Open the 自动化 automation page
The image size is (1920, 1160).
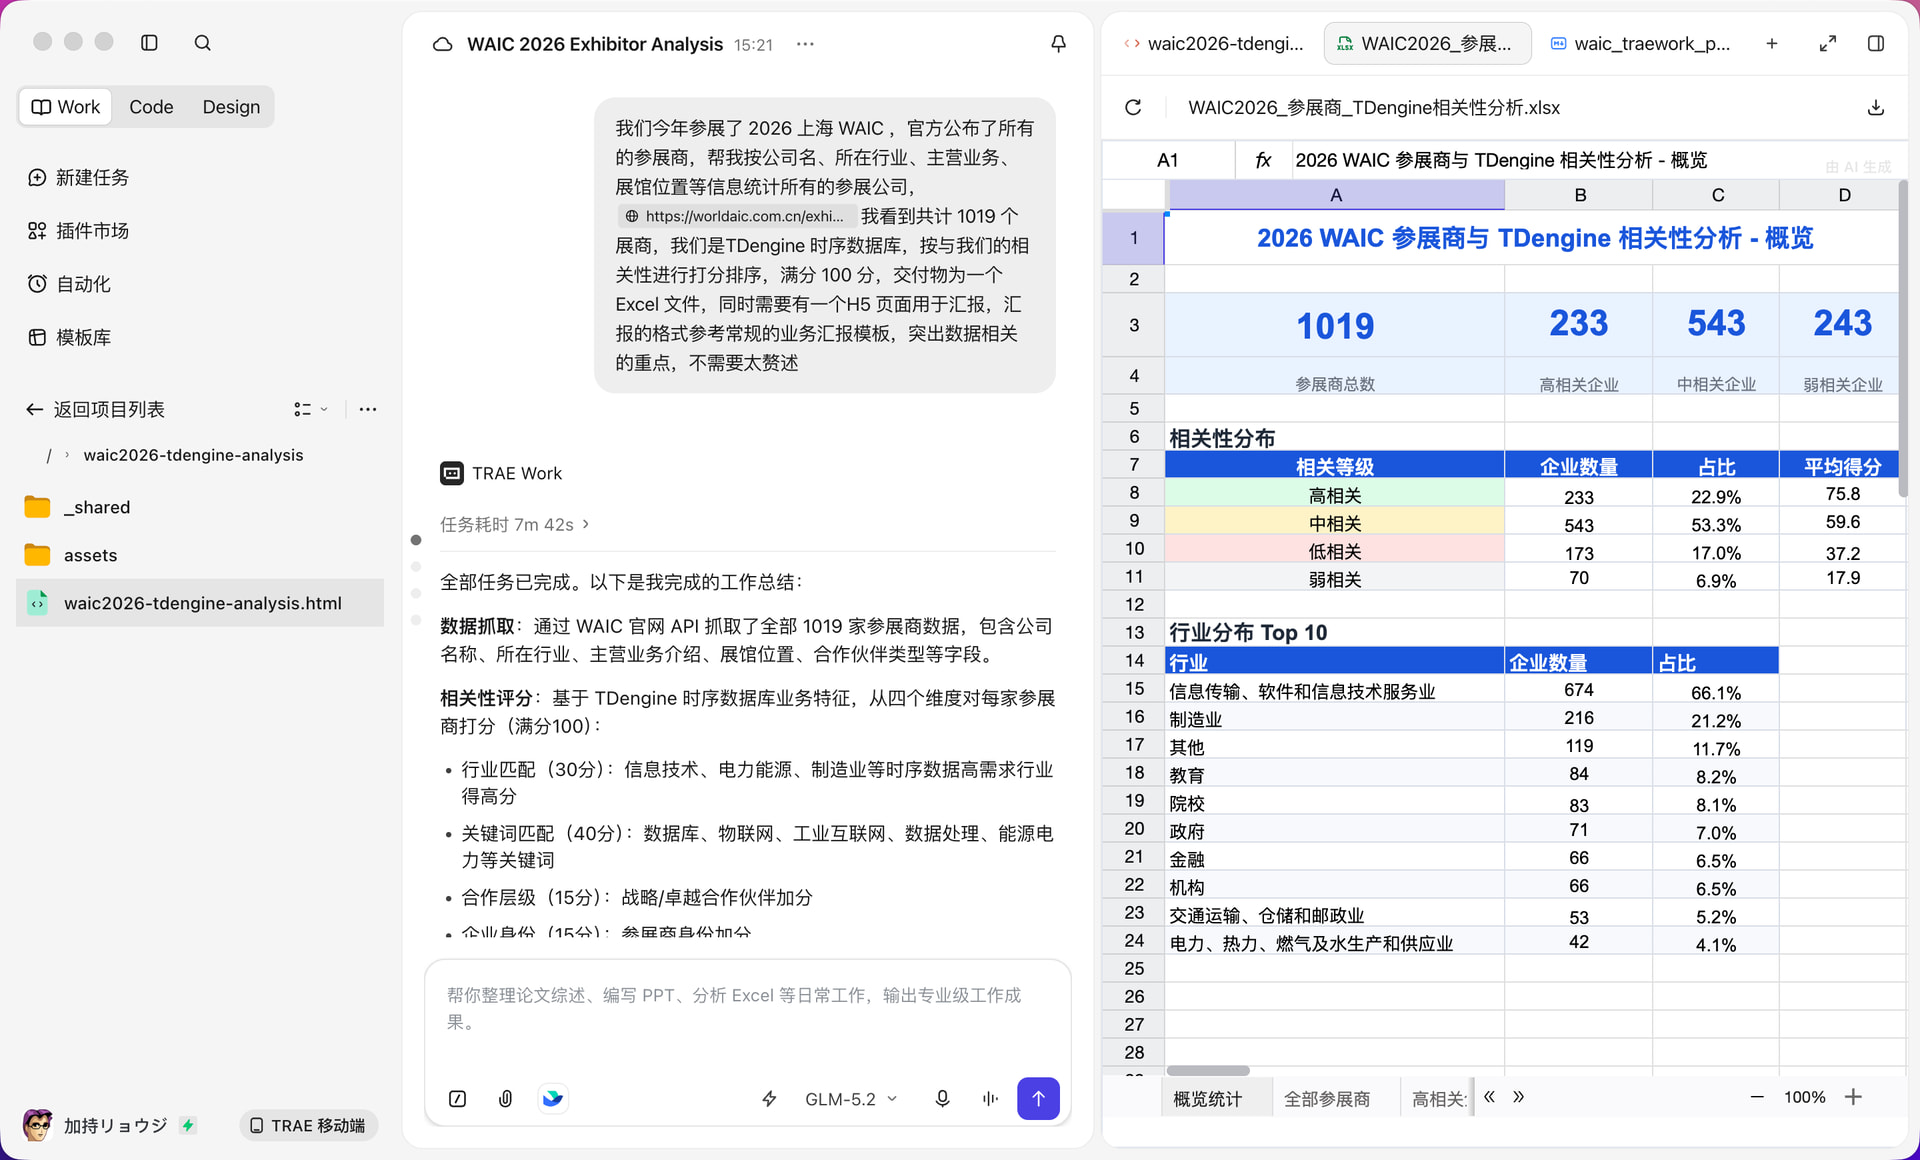pyautogui.click(x=69, y=283)
